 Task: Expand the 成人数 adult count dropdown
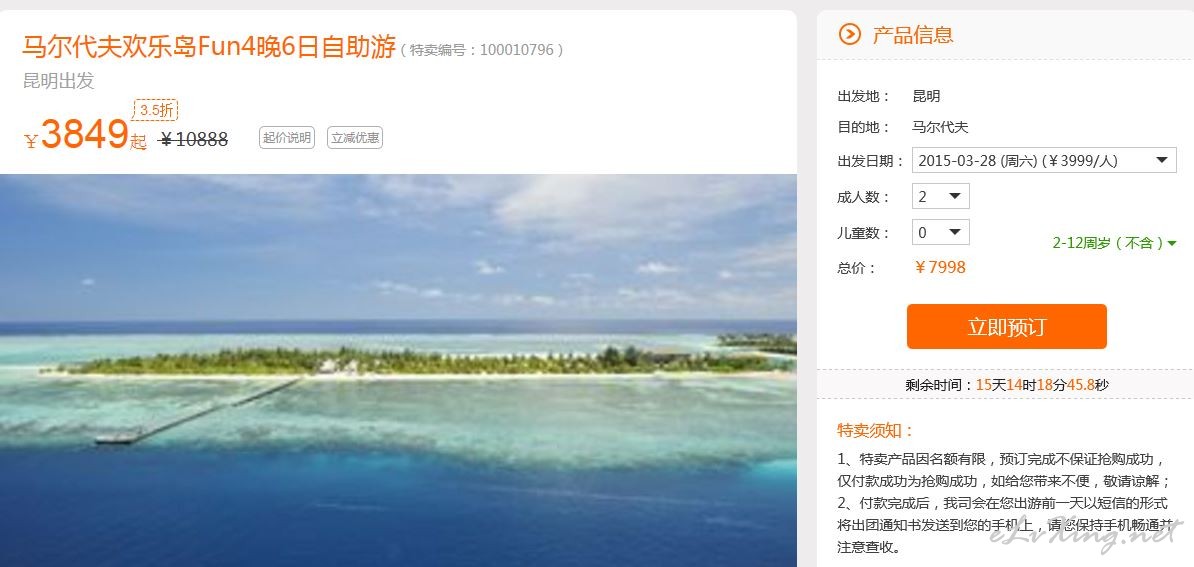[940, 196]
